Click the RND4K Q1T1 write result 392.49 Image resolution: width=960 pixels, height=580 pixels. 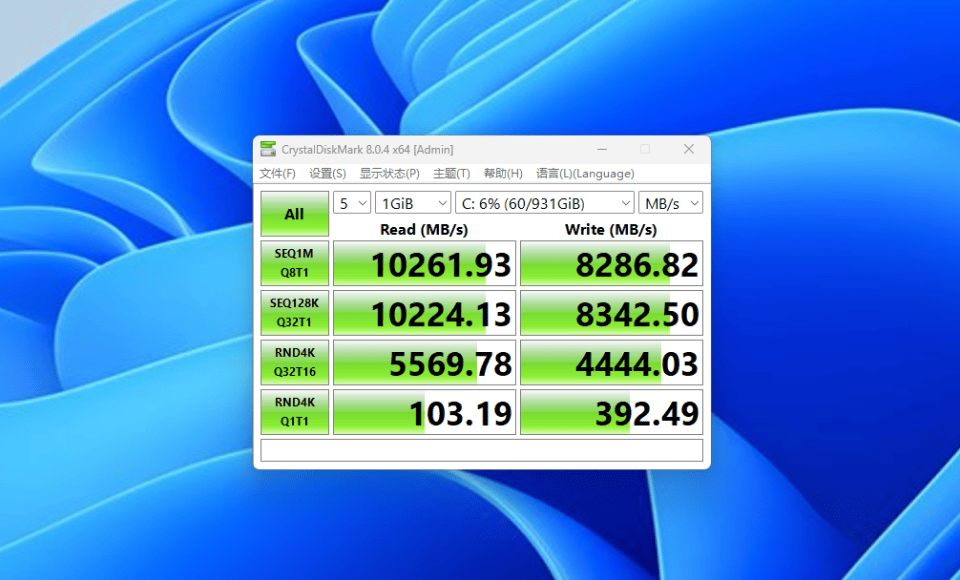(x=612, y=412)
